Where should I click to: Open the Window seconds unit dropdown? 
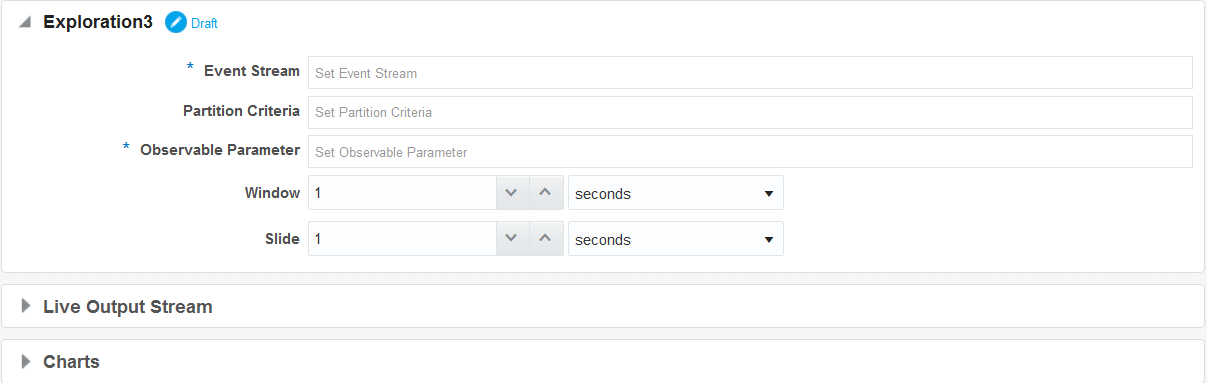point(676,193)
